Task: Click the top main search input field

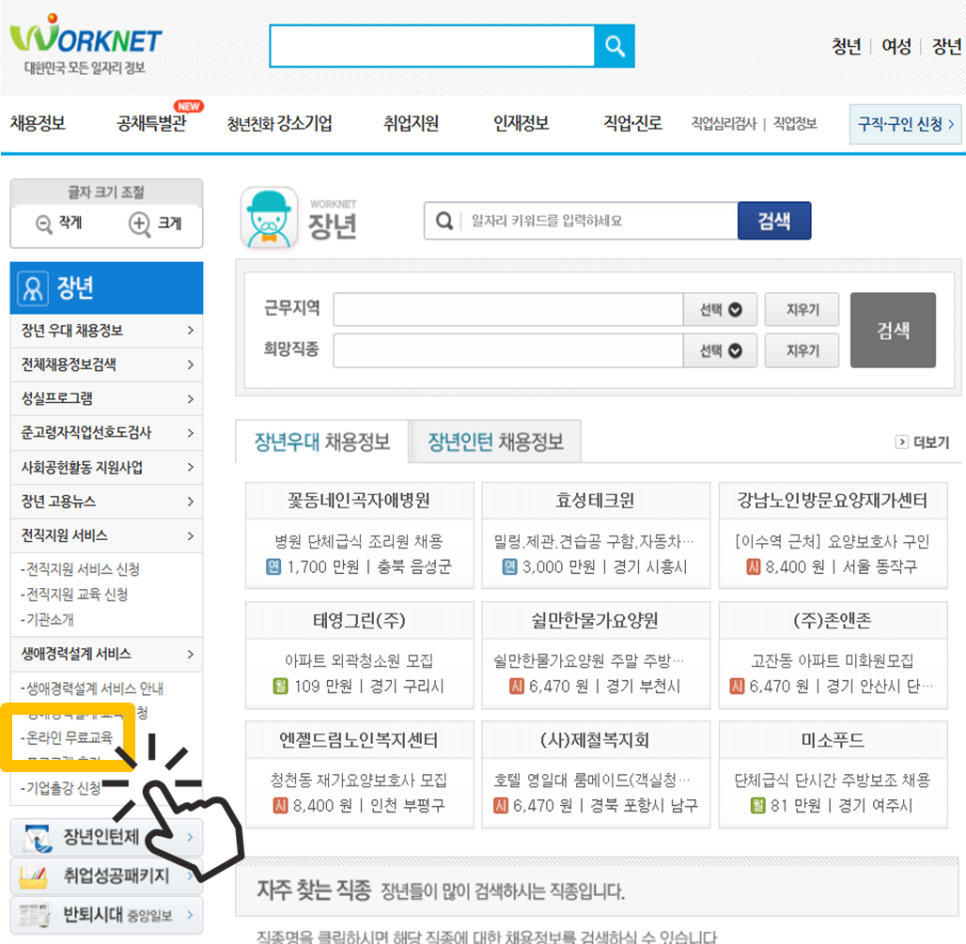Action: [x=432, y=46]
